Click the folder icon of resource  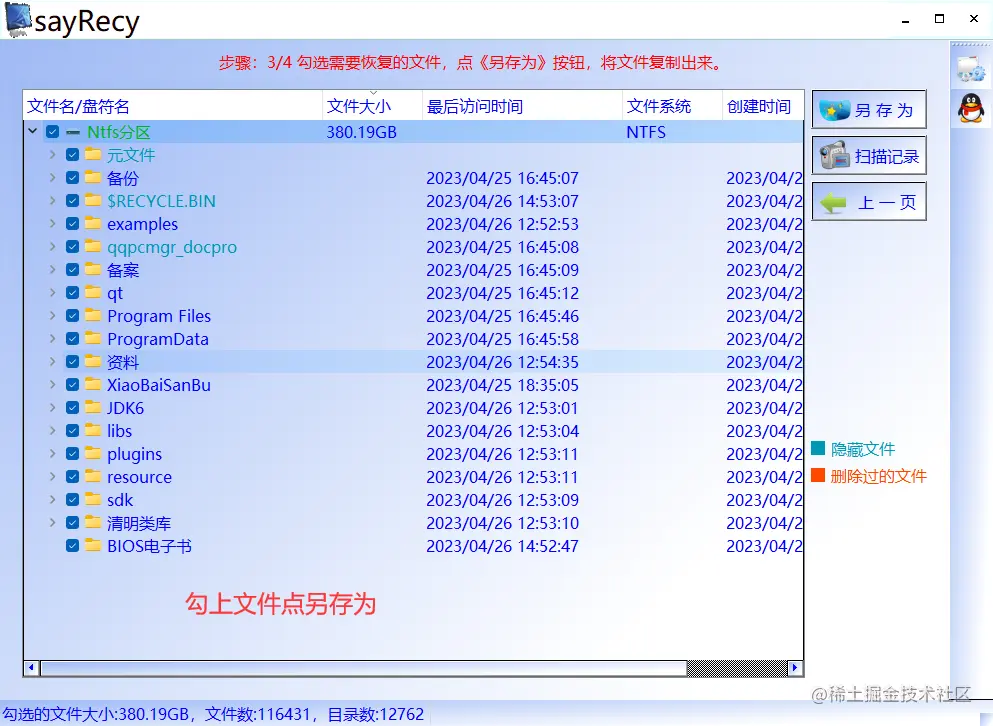(x=93, y=476)
